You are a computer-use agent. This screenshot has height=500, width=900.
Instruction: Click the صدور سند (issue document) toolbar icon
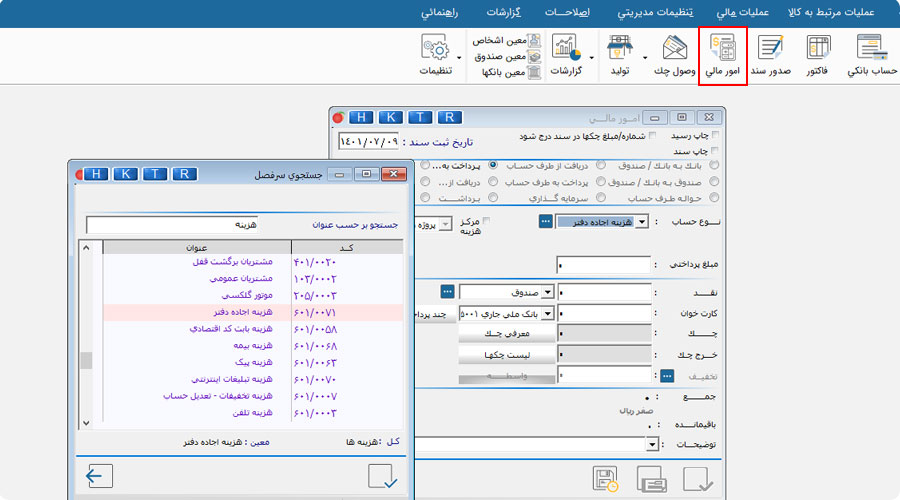(770, 55)
